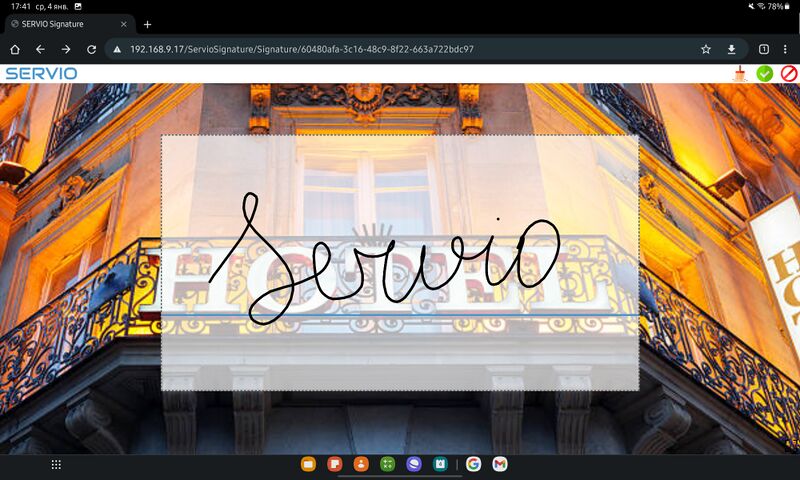The width and height of the screenshot is (800, 480).
Task: Launch Gmail from the taskbar
Action: coord(499,464)
